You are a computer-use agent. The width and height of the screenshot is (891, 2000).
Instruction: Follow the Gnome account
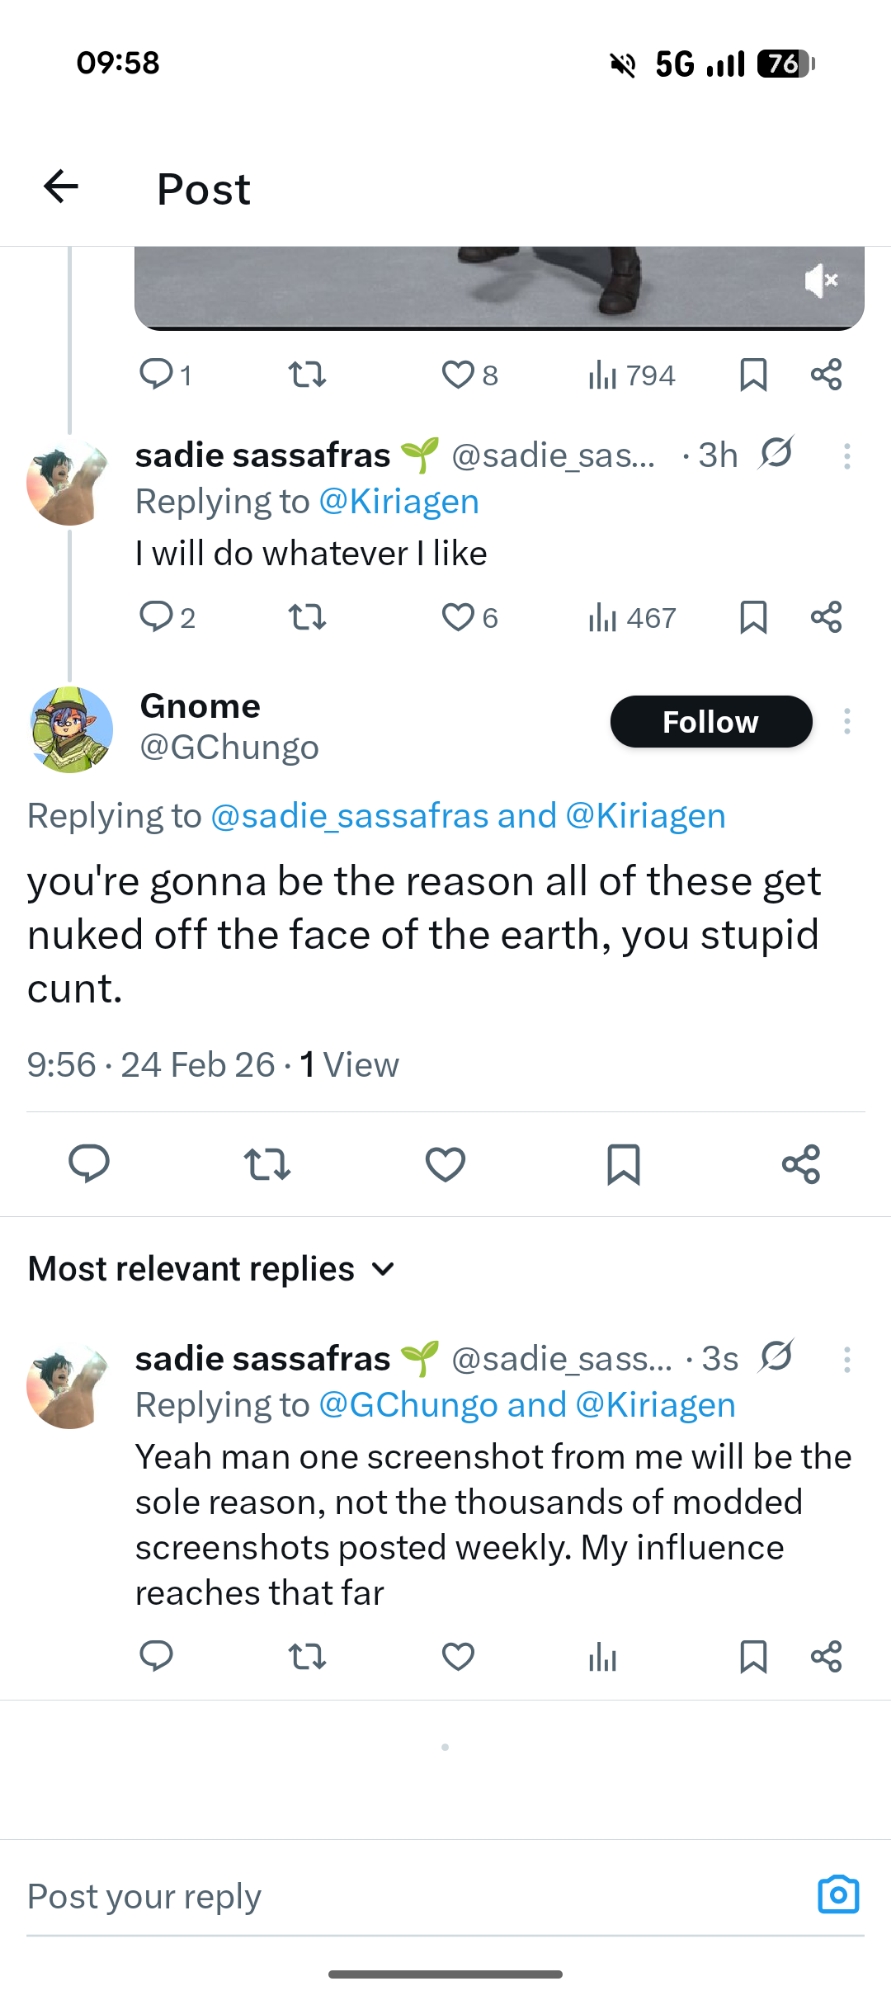pos(711,722)
